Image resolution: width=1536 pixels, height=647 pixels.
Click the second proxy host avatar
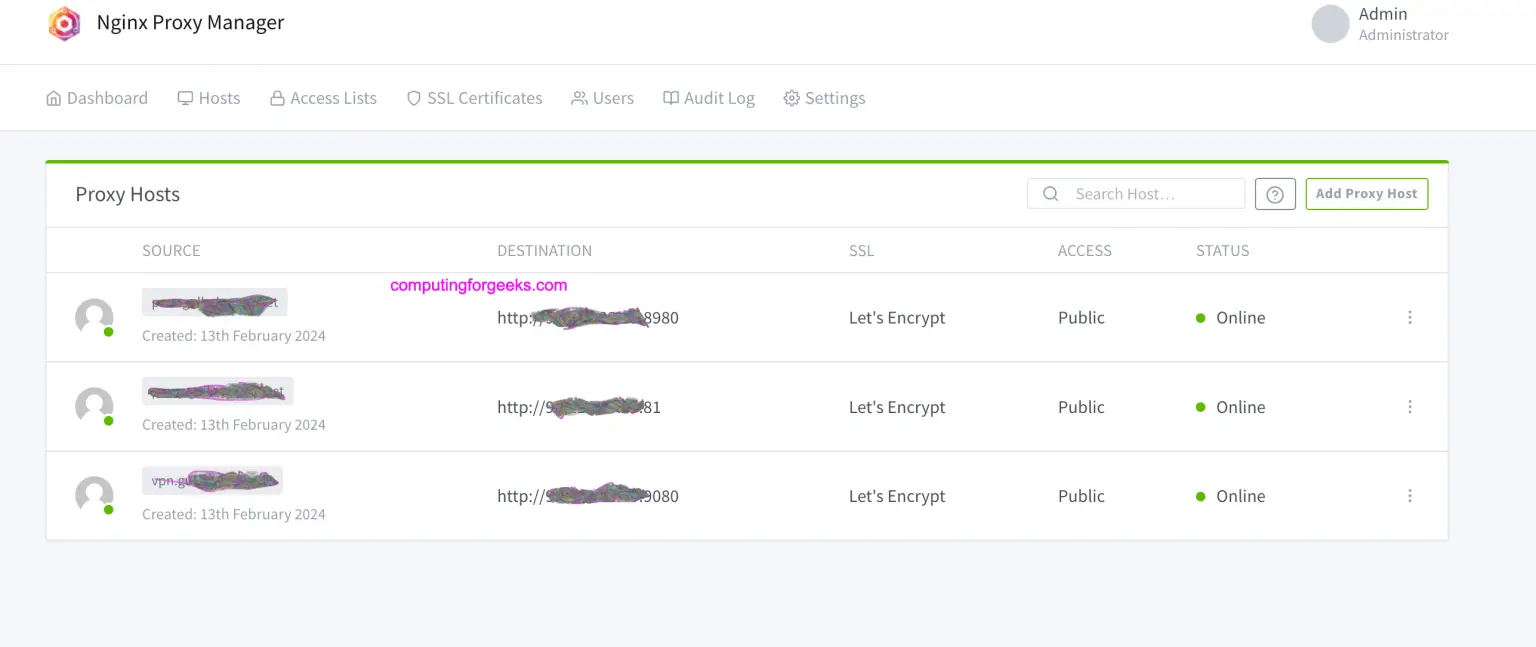coord(94,406)
